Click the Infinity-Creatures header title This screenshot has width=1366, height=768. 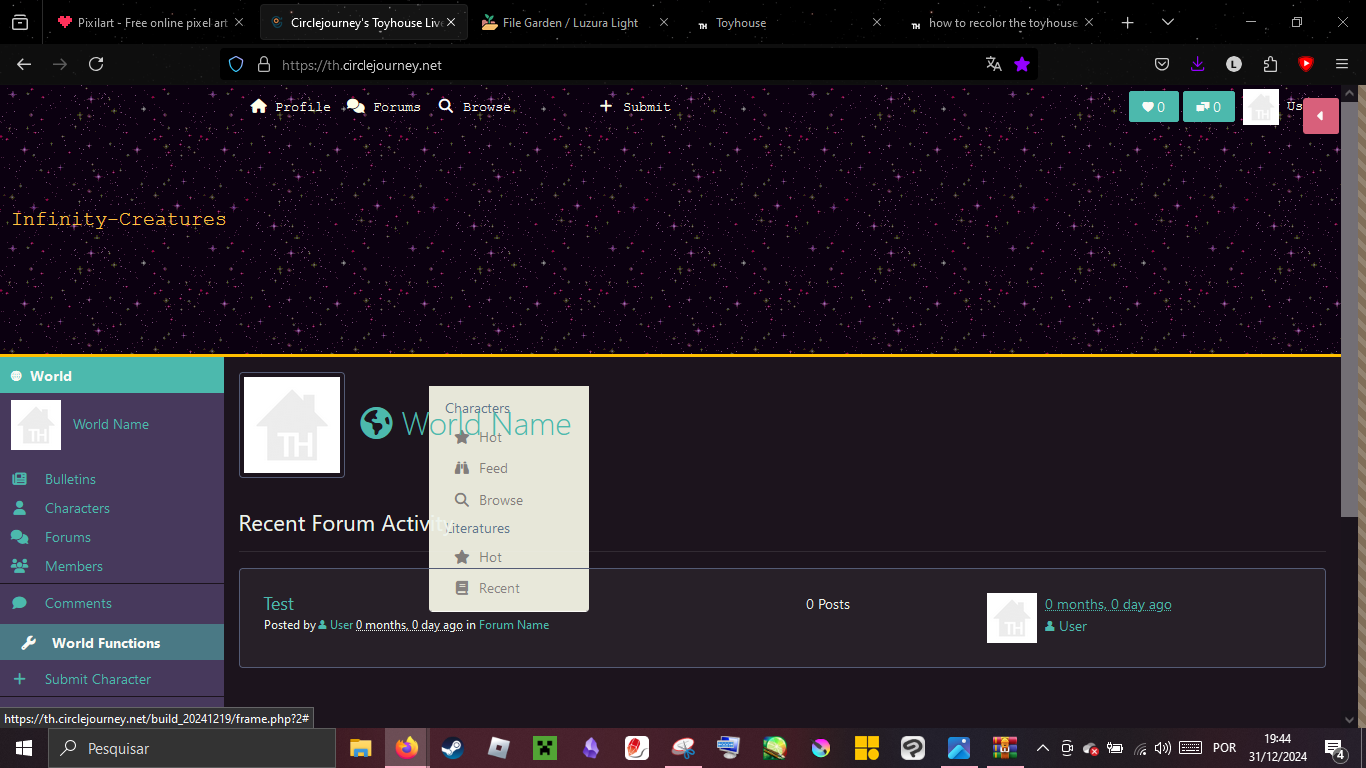[x=119, y=219]
